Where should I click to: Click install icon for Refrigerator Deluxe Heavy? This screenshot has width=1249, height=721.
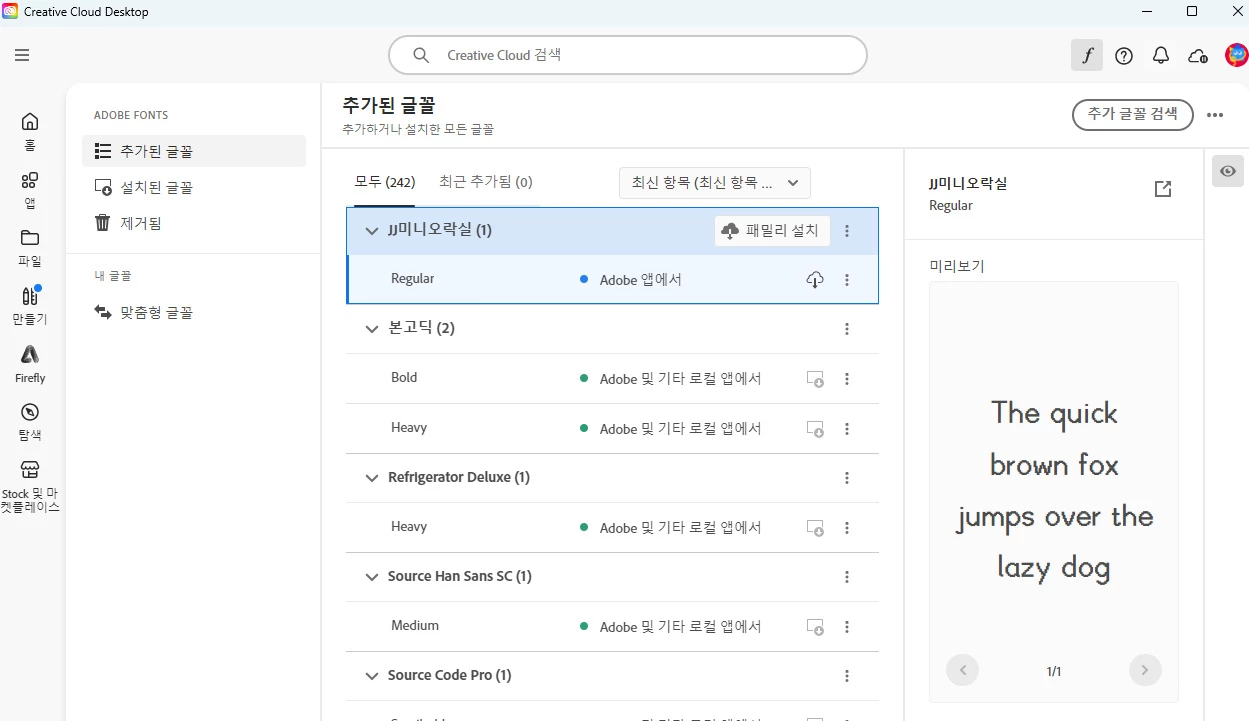(815, 528)
